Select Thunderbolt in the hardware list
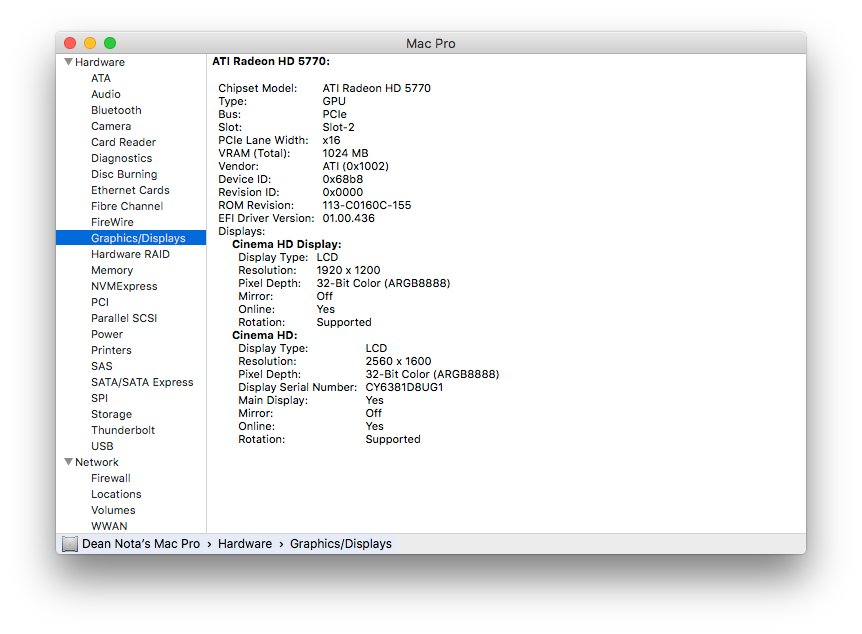The width and height of the screenshot is (862, 634). click(x=123, y=430)
